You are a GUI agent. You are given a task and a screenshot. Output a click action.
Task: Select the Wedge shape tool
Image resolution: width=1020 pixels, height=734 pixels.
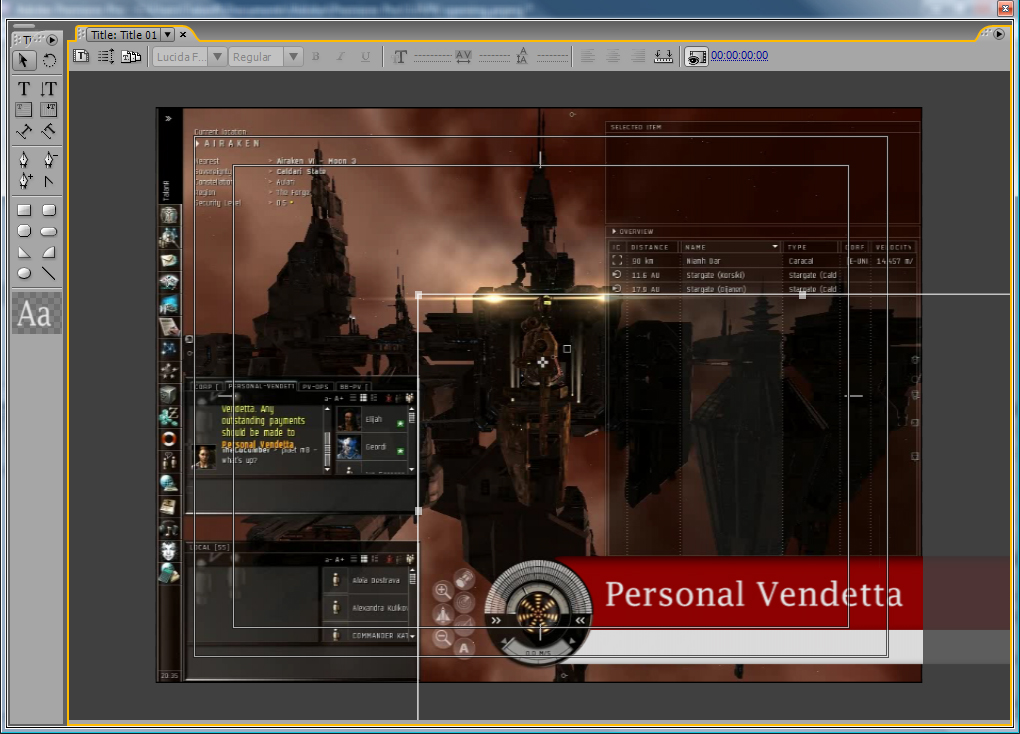(23, 252)
